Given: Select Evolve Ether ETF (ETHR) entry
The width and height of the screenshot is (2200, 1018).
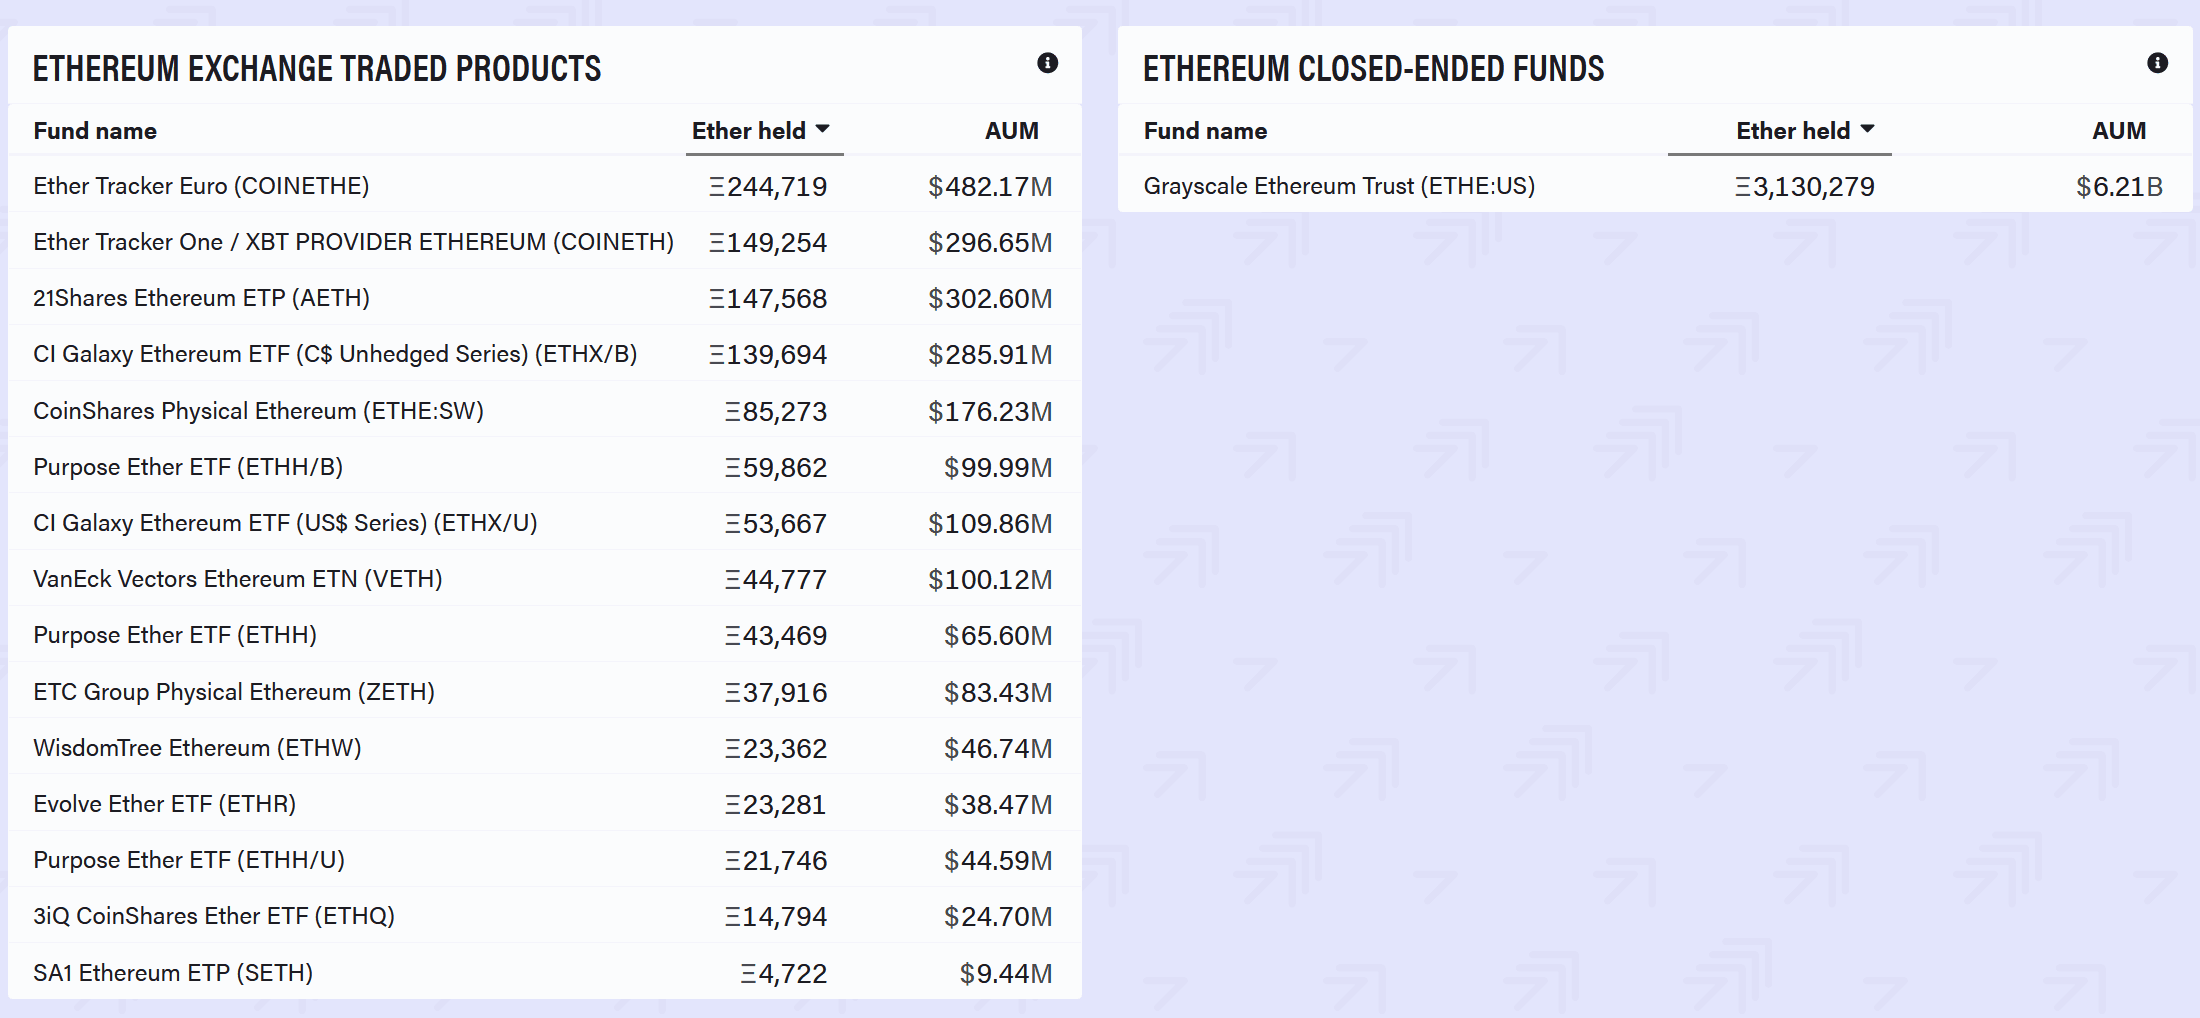Looking at the screenshot, I should click(x=165, y=804).
